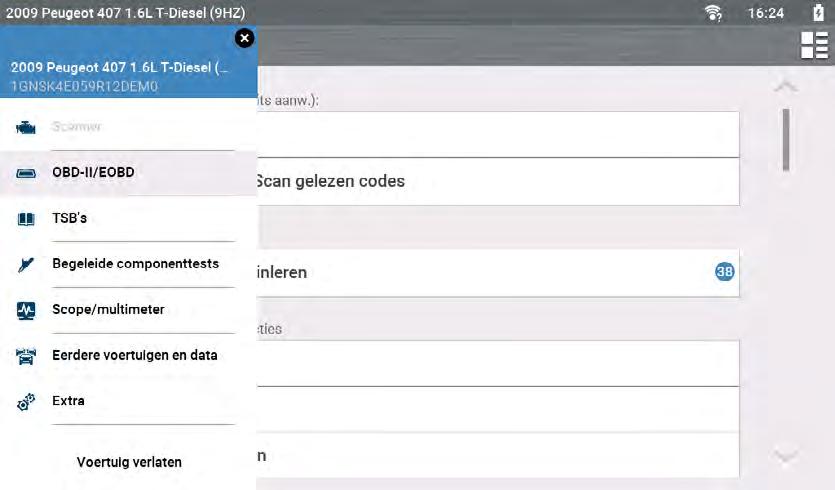Click the Scope/multimeter waveform icon
The image size is (835, 490).
click(x=26, y=310)
